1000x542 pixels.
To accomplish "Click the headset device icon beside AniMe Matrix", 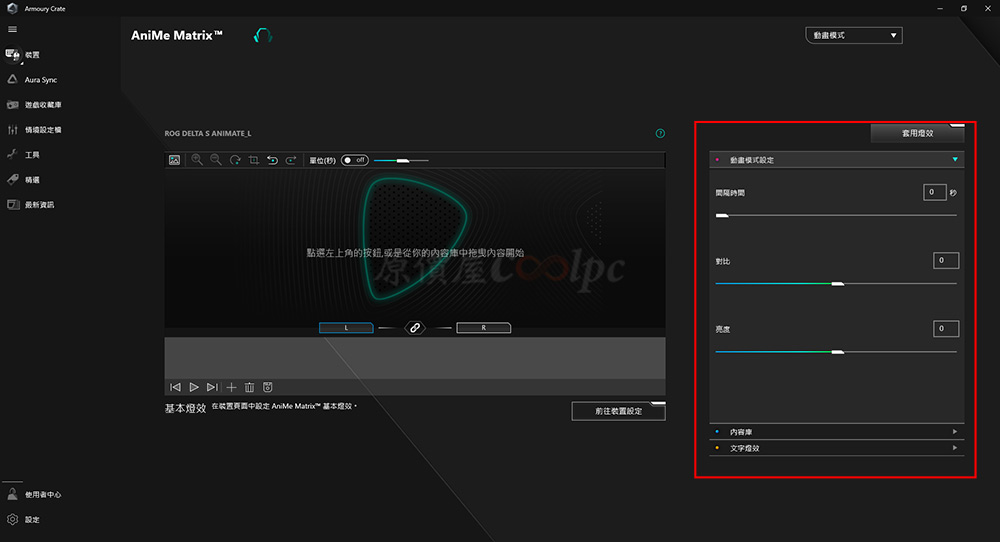I will (263, 36).
